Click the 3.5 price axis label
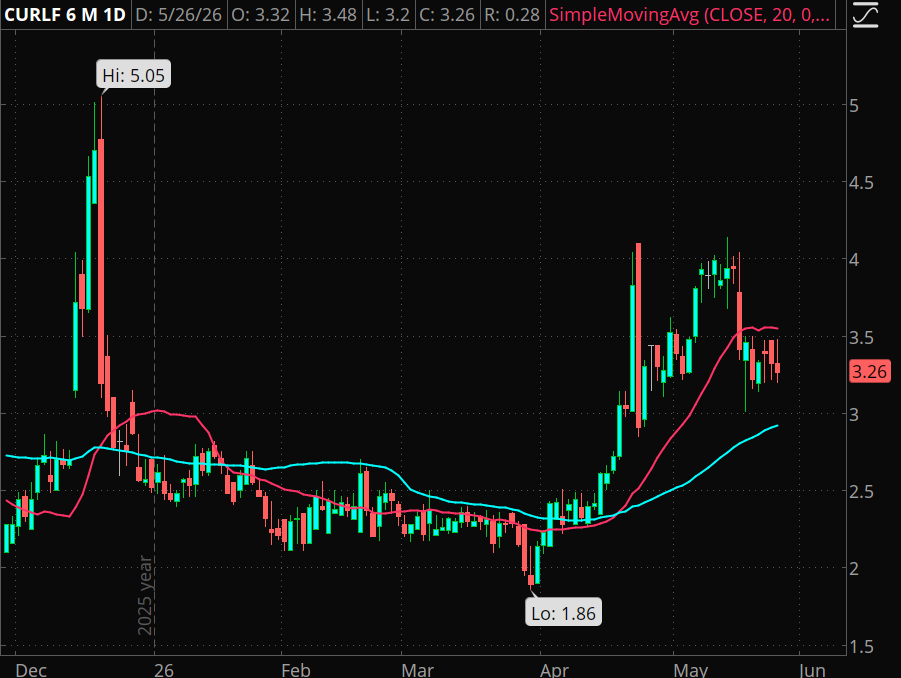Viewport: 901px width, 678px height. [861, 337]
